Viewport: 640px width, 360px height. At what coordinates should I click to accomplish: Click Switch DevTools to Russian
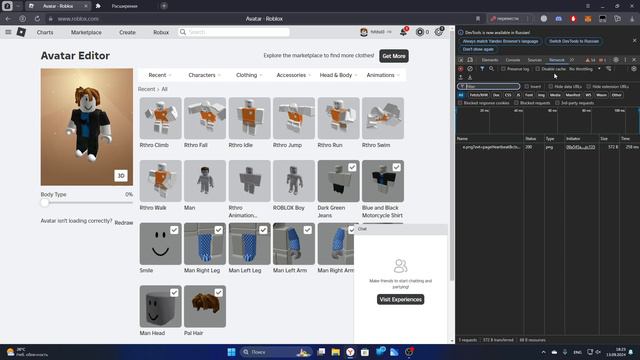(x=573, y=41)
